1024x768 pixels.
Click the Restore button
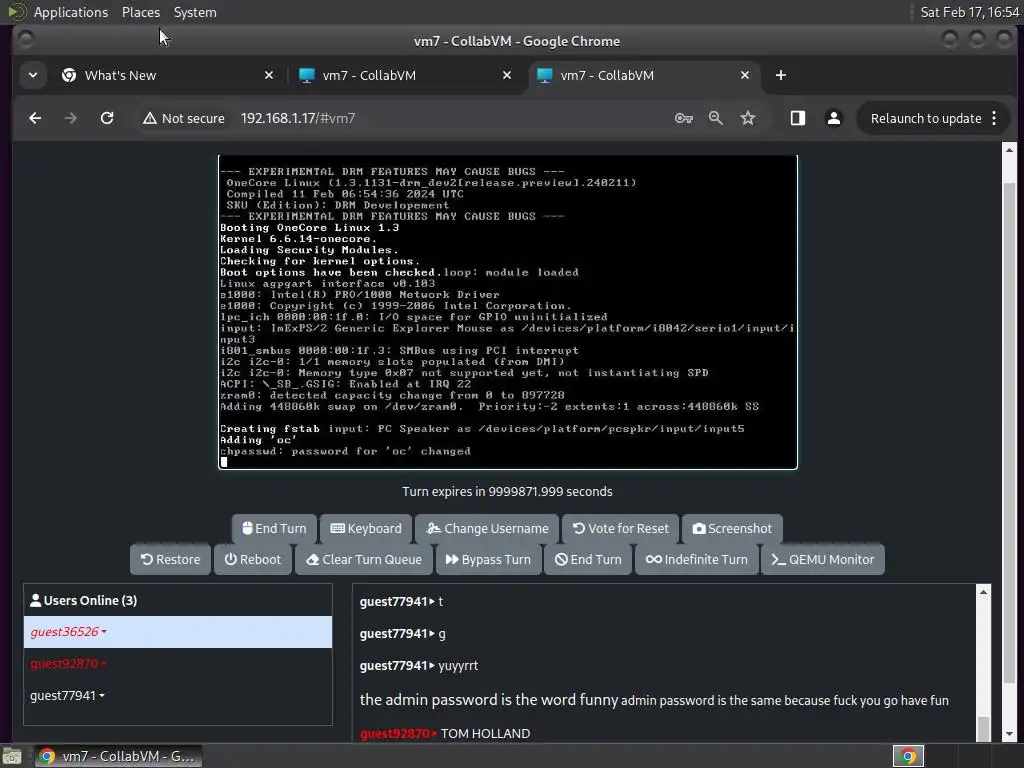click(170, 560)
